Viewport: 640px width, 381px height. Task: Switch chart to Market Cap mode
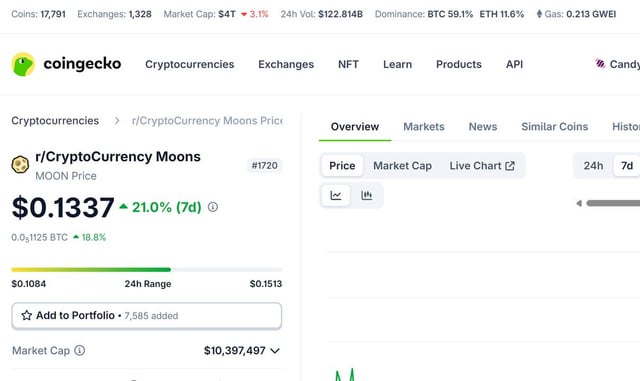(402, 166)
